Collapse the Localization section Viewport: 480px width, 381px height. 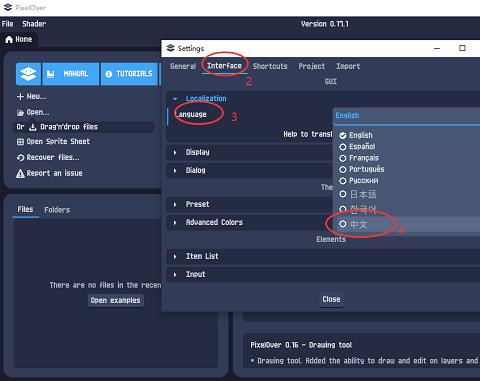(x=175, y=99)
